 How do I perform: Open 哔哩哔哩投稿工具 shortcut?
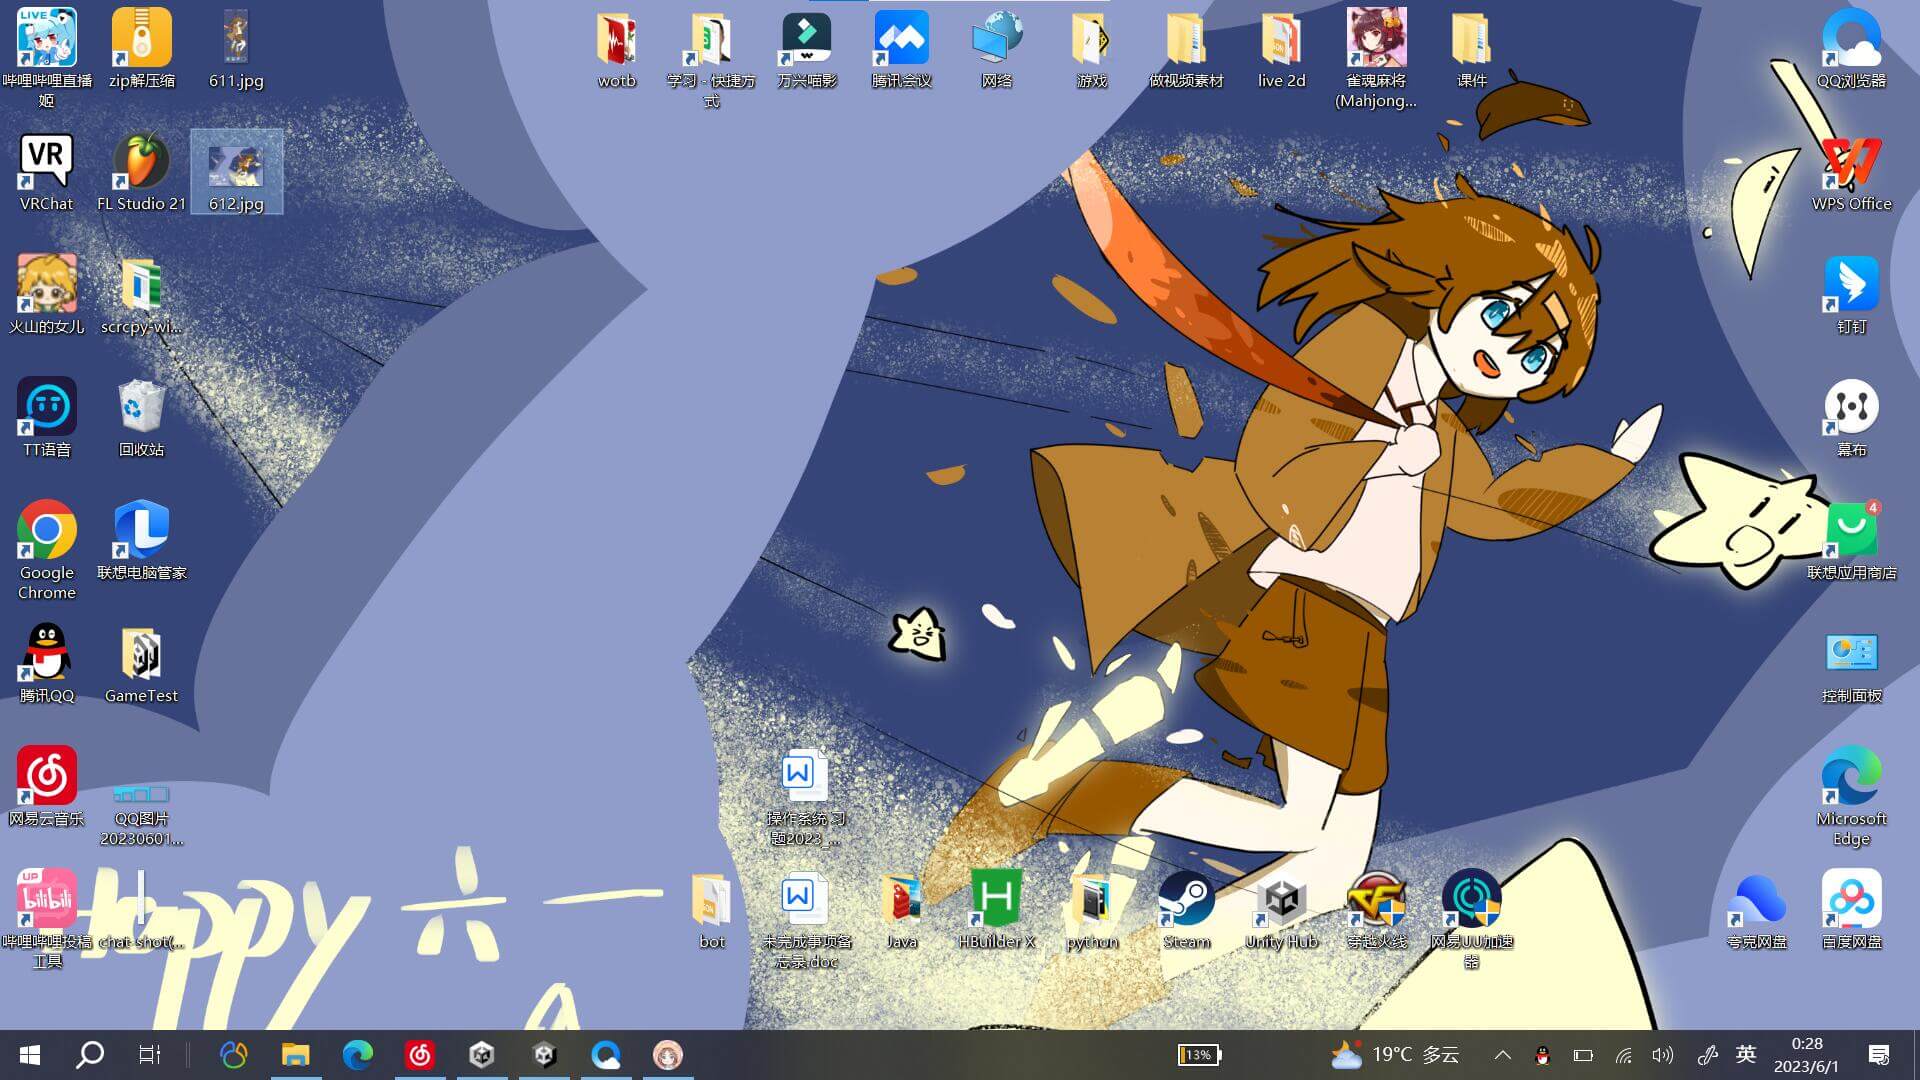click(x=46, y=919)
